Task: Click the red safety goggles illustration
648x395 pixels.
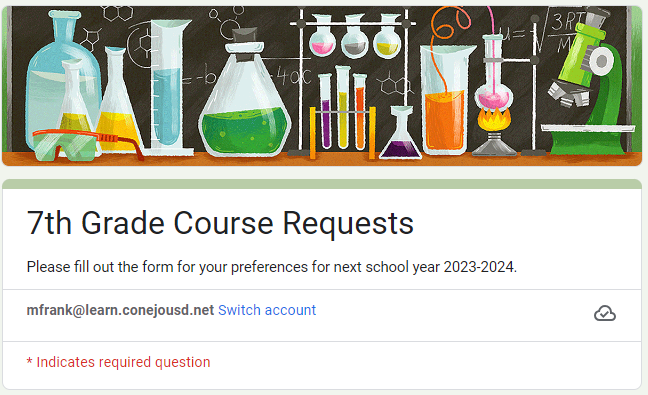Action: click(87, 145)
